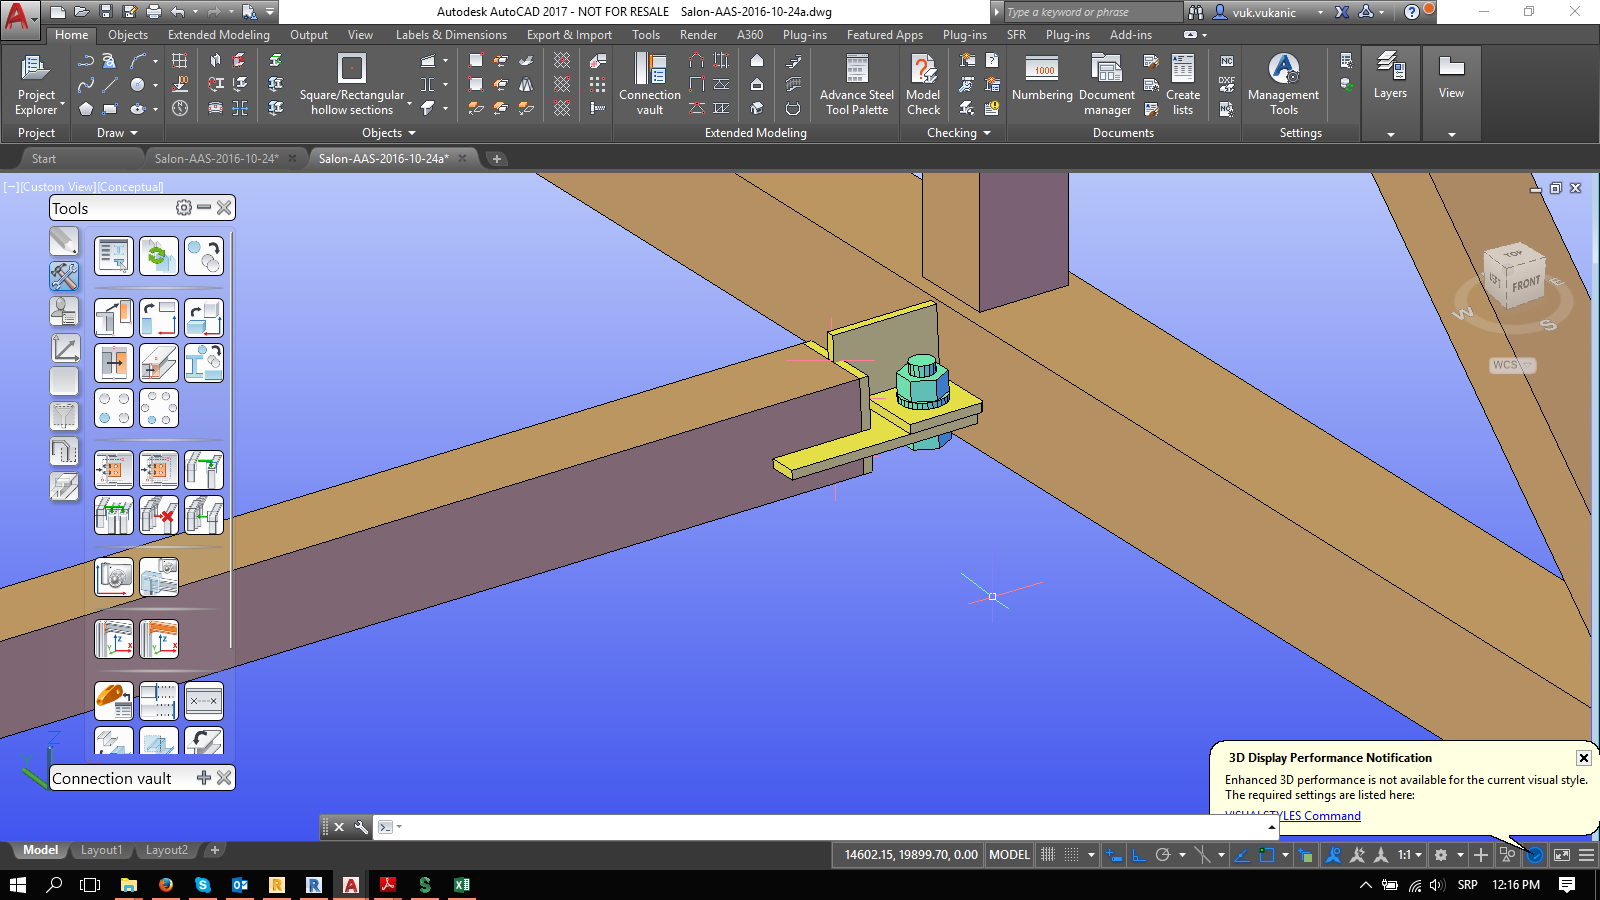Toggle snap mode in the status bar
The image size is (1600, 900).
pyautogui.click(x=1071, y=854)
